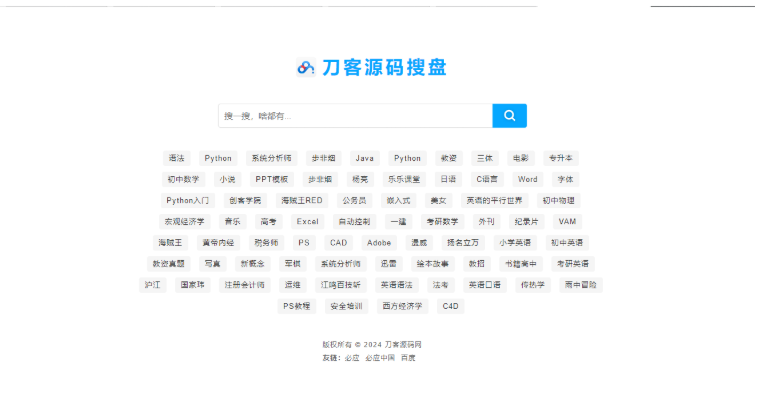This screenshot has height=398, width=764.
Task: Select the 乐乐课堂 tag
Action: [x=404, y=179]
